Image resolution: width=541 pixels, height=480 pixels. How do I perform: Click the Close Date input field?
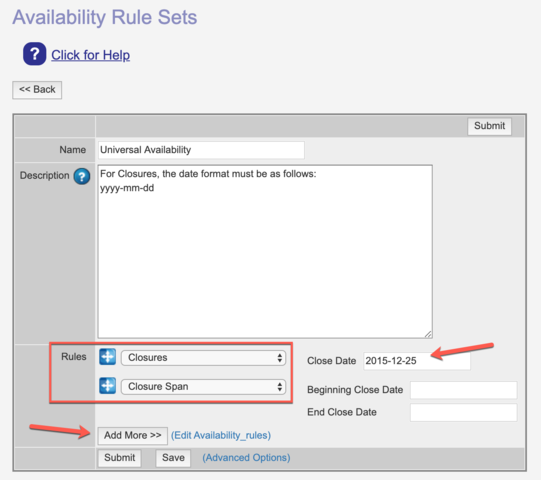(417, 361)
